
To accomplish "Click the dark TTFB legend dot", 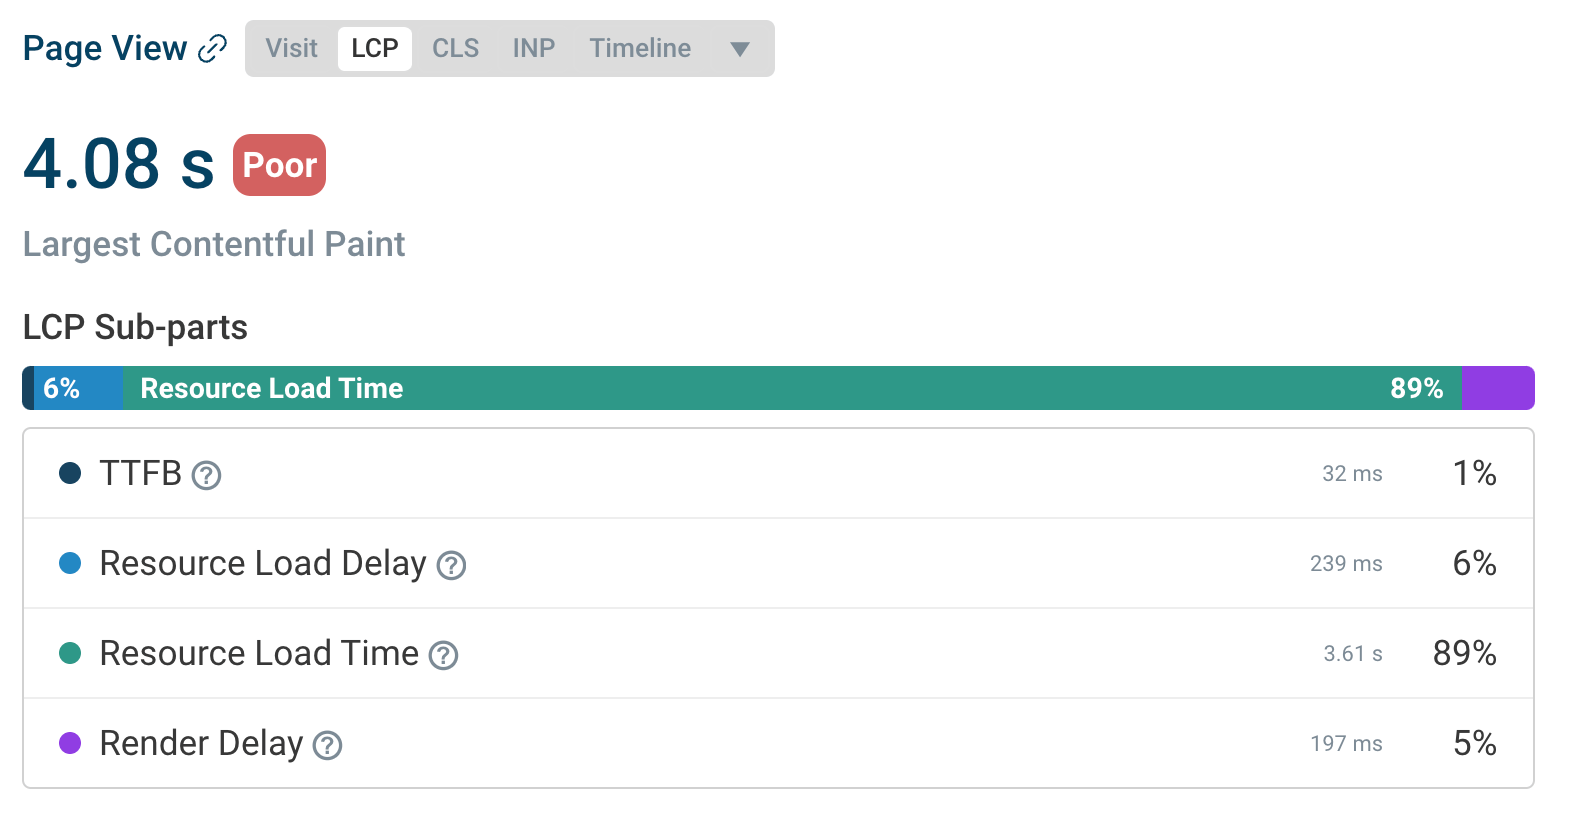I will 69,474.
